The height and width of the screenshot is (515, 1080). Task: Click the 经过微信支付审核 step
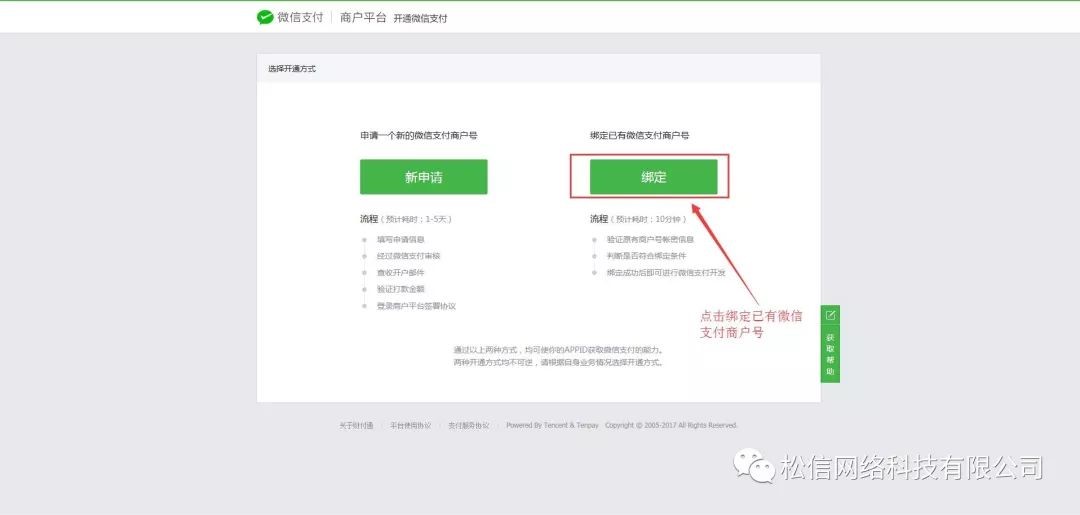click(408, 256)
